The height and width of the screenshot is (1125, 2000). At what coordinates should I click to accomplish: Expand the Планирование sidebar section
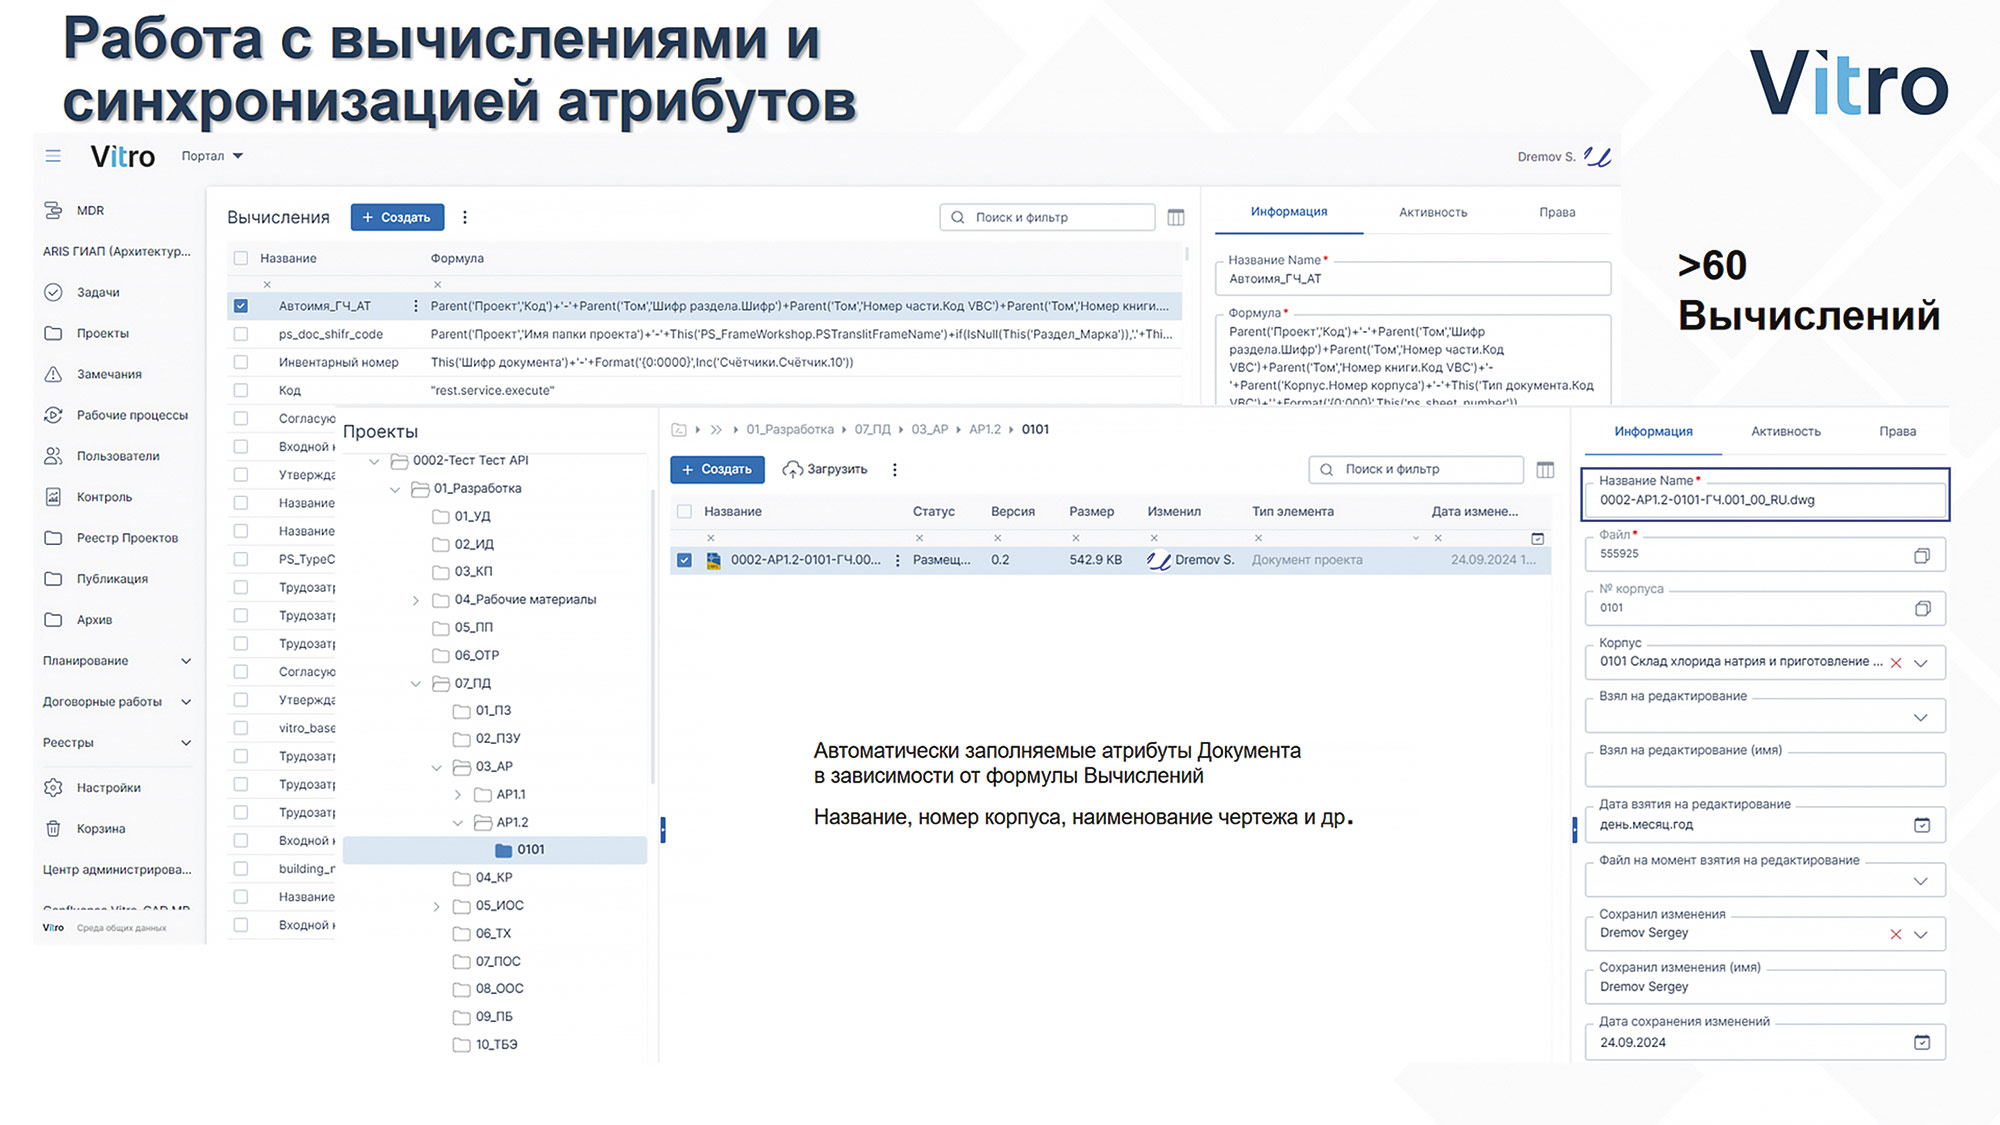[x=185, y=661]
